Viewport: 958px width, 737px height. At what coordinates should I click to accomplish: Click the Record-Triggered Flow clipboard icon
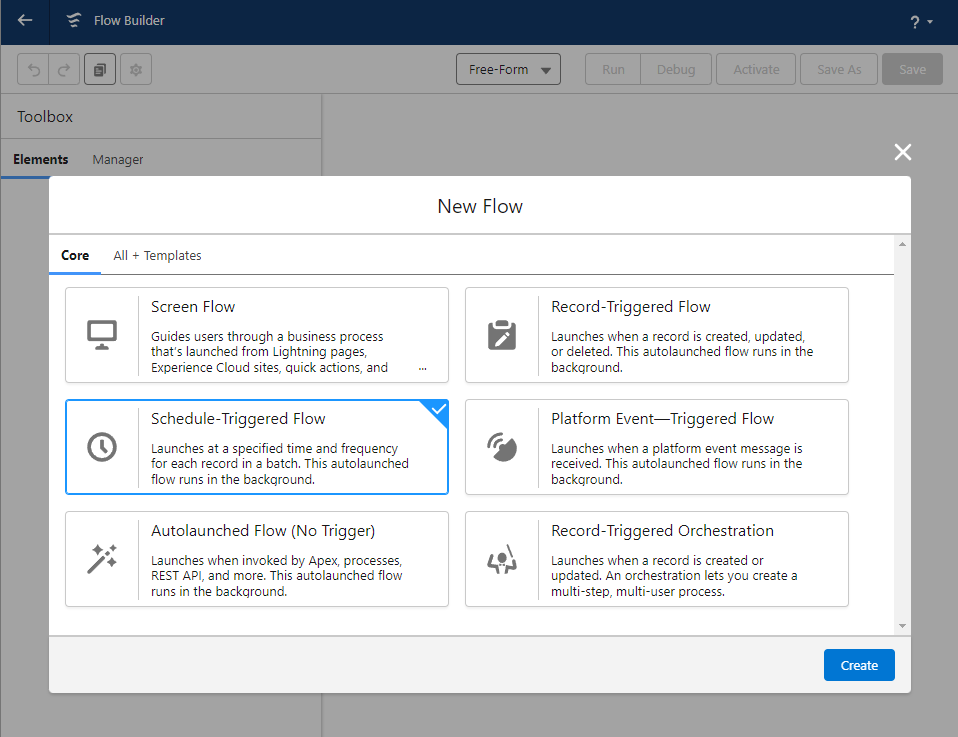(x=502, y=335)
